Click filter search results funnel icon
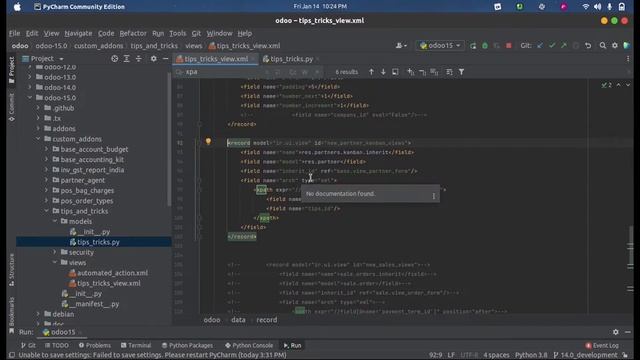Screen dimensions: 640x360 [x=461, y=72]
